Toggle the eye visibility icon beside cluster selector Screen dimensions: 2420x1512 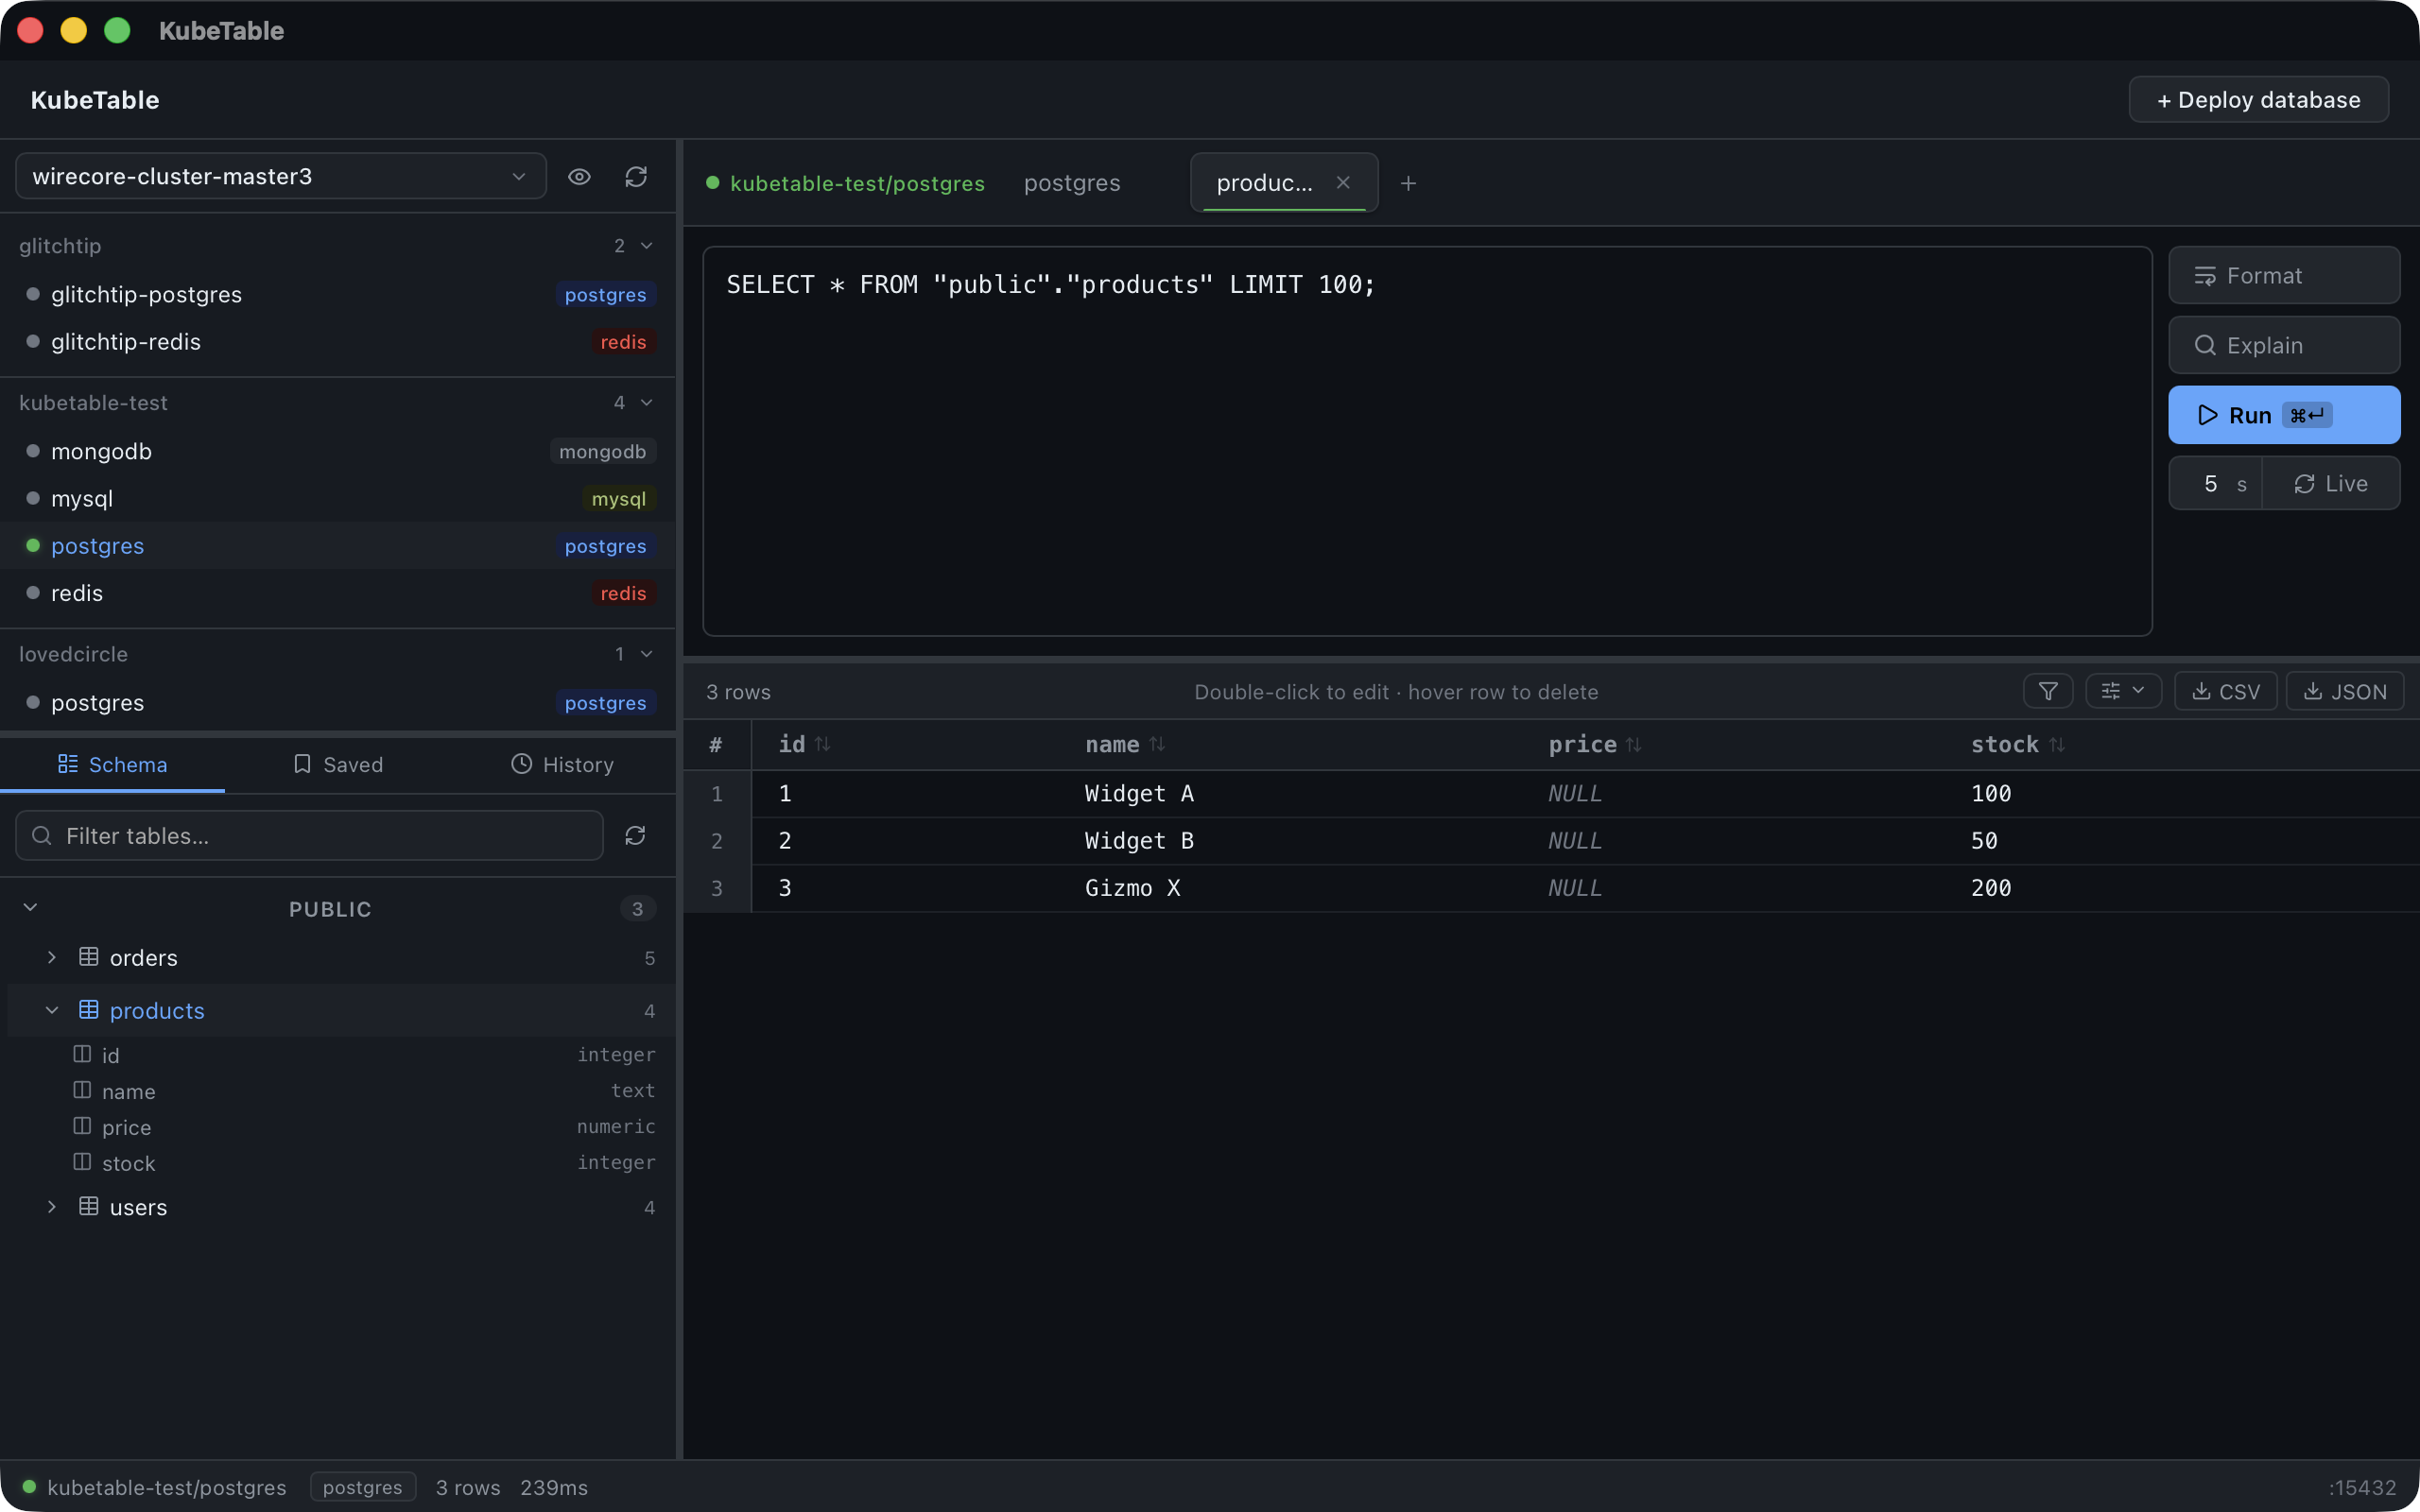[x=579, y=177]
